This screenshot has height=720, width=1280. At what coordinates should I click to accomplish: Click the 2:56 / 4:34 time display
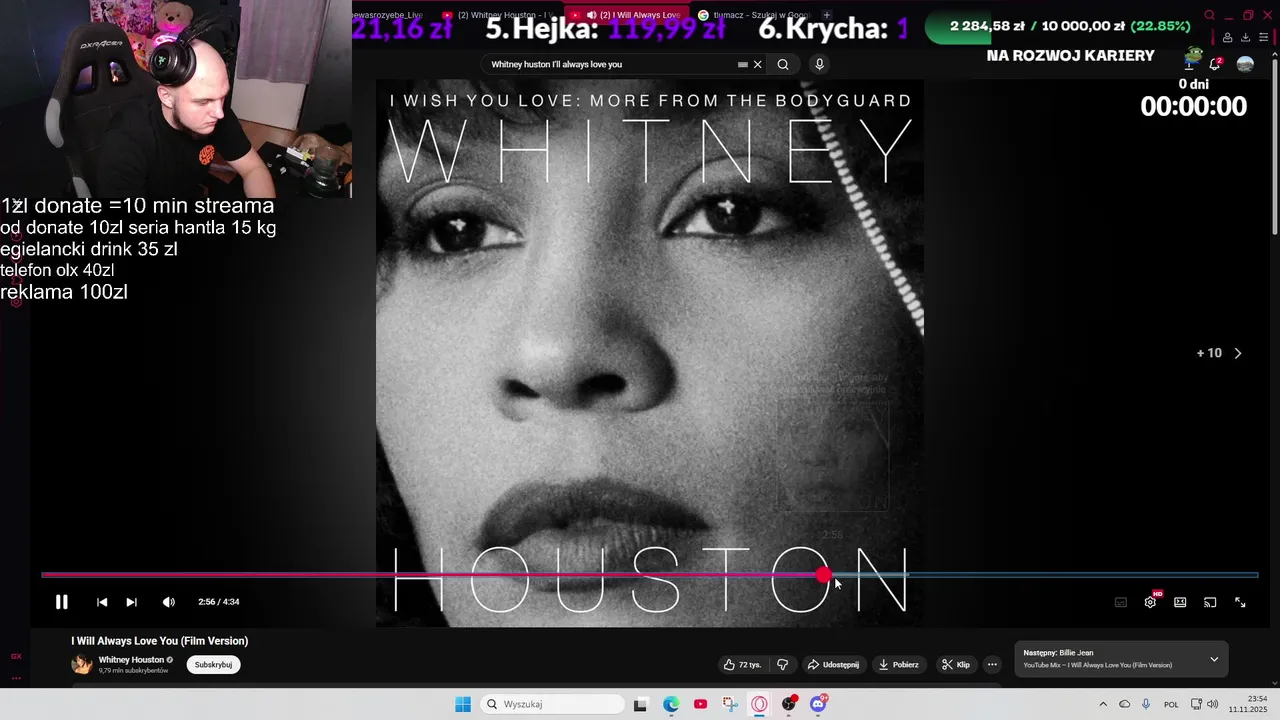pos(219,602)
